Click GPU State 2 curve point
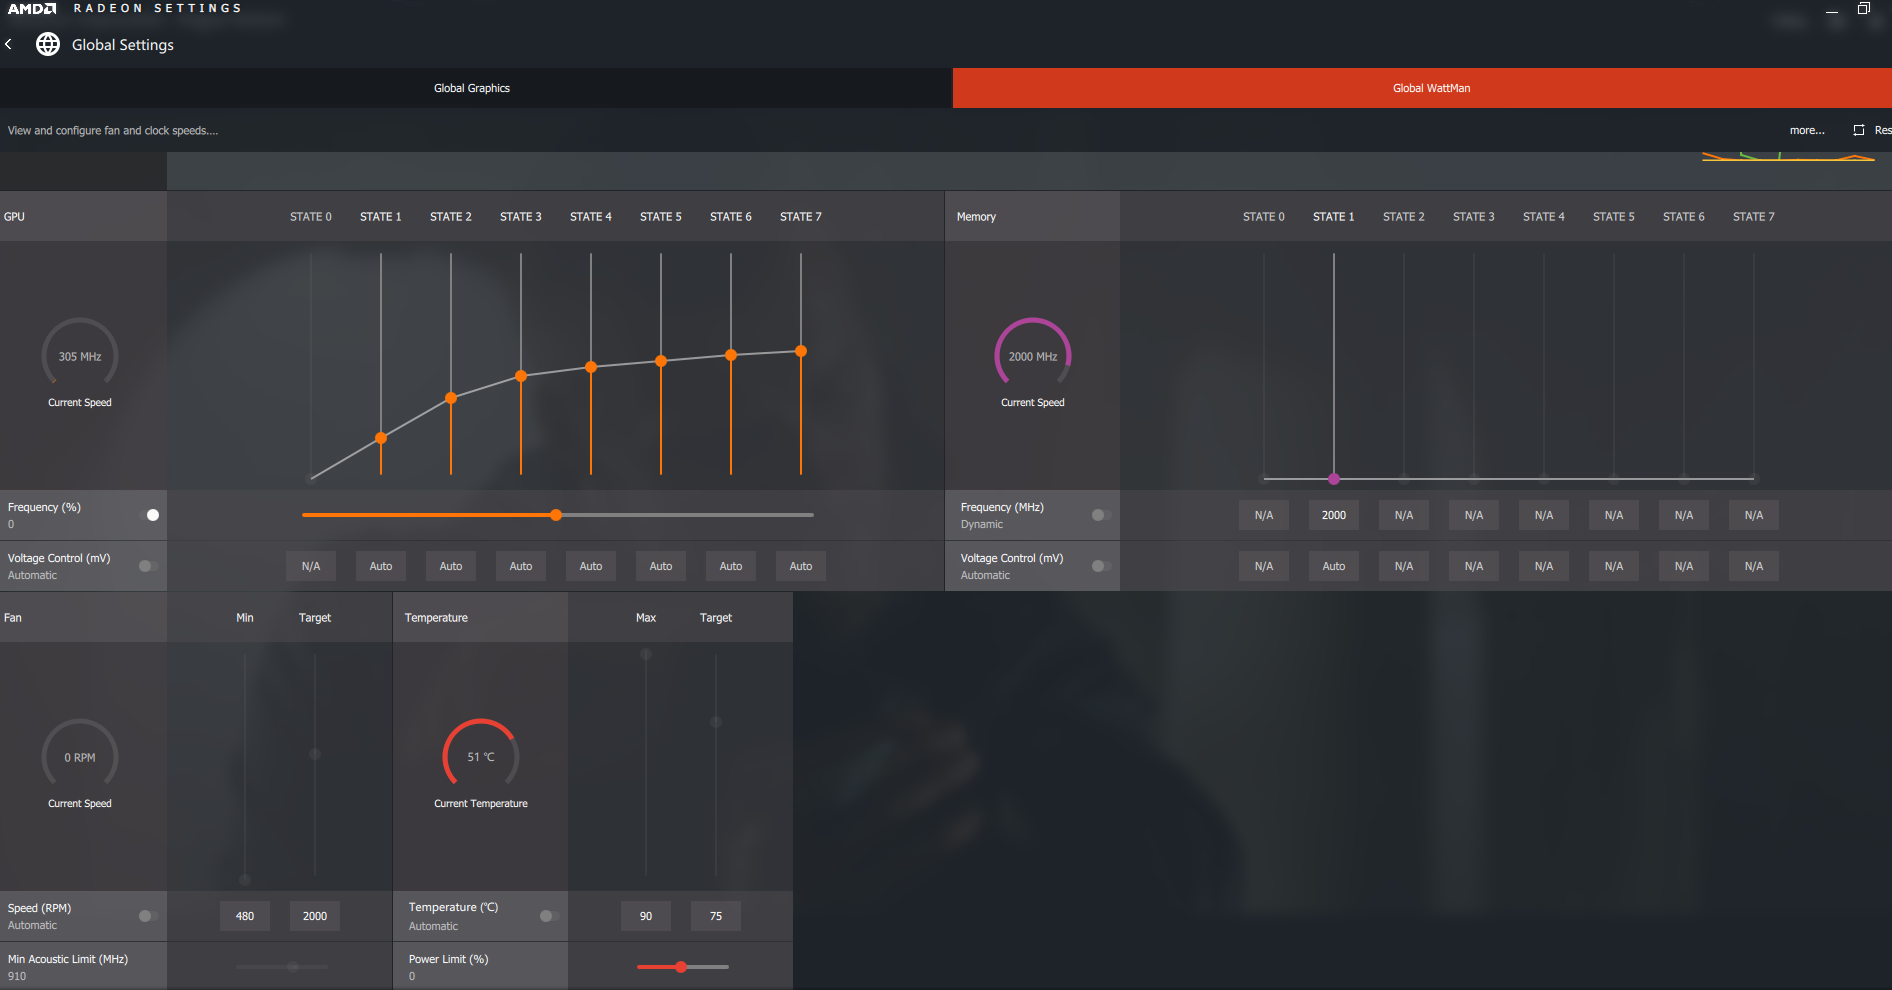Screen dimensions: 1892x990 point(451,398)
